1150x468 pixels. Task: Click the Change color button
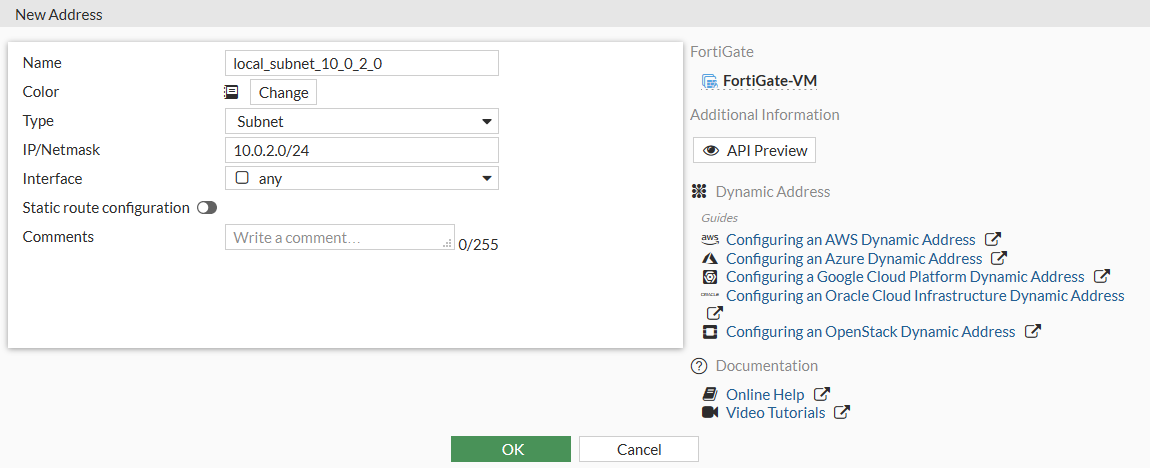283,92
